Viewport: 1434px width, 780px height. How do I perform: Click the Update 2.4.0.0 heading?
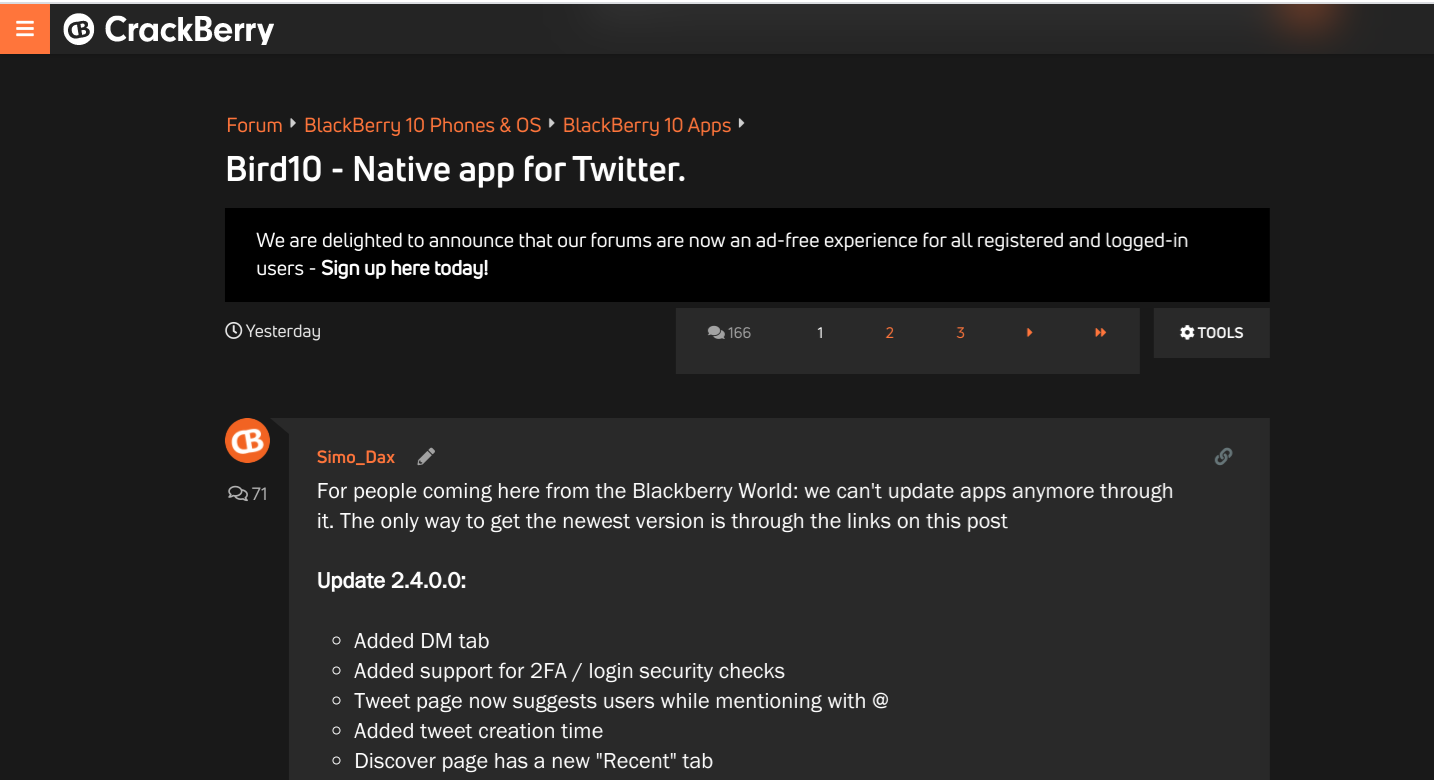pyautogui.click(x=392, y=581)
